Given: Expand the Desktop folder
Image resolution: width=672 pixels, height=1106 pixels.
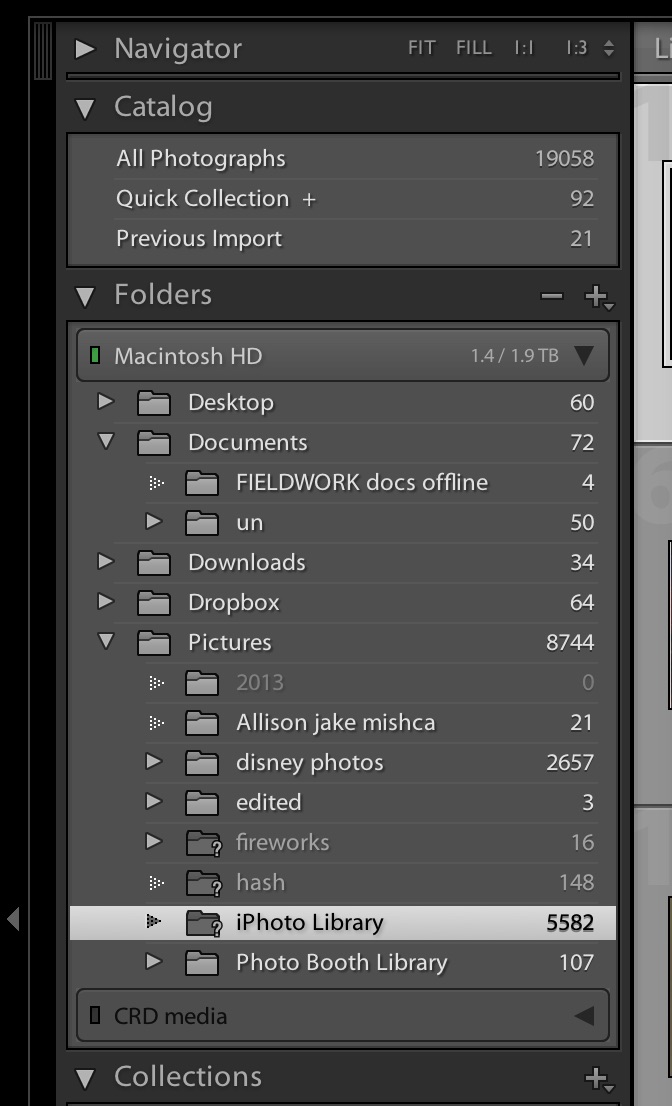Looking at the screenshot, I should pos(105,402).
